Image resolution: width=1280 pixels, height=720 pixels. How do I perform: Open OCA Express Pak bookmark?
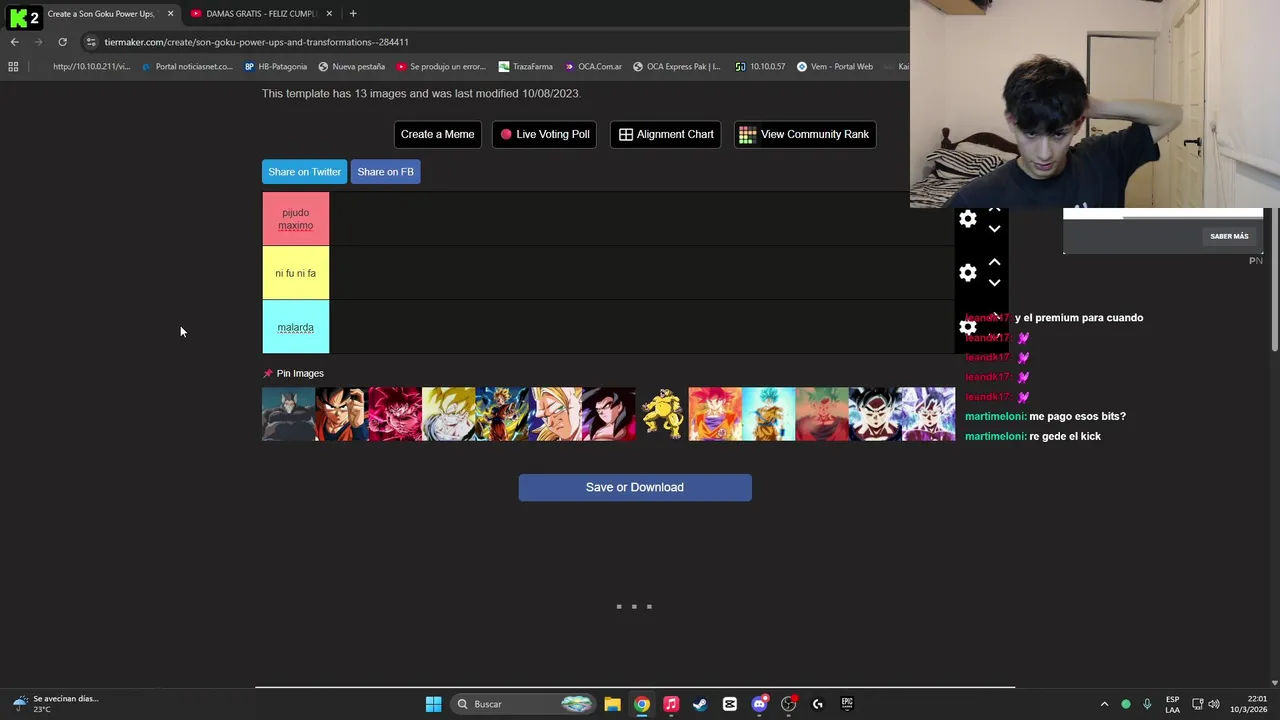point(676,67)
